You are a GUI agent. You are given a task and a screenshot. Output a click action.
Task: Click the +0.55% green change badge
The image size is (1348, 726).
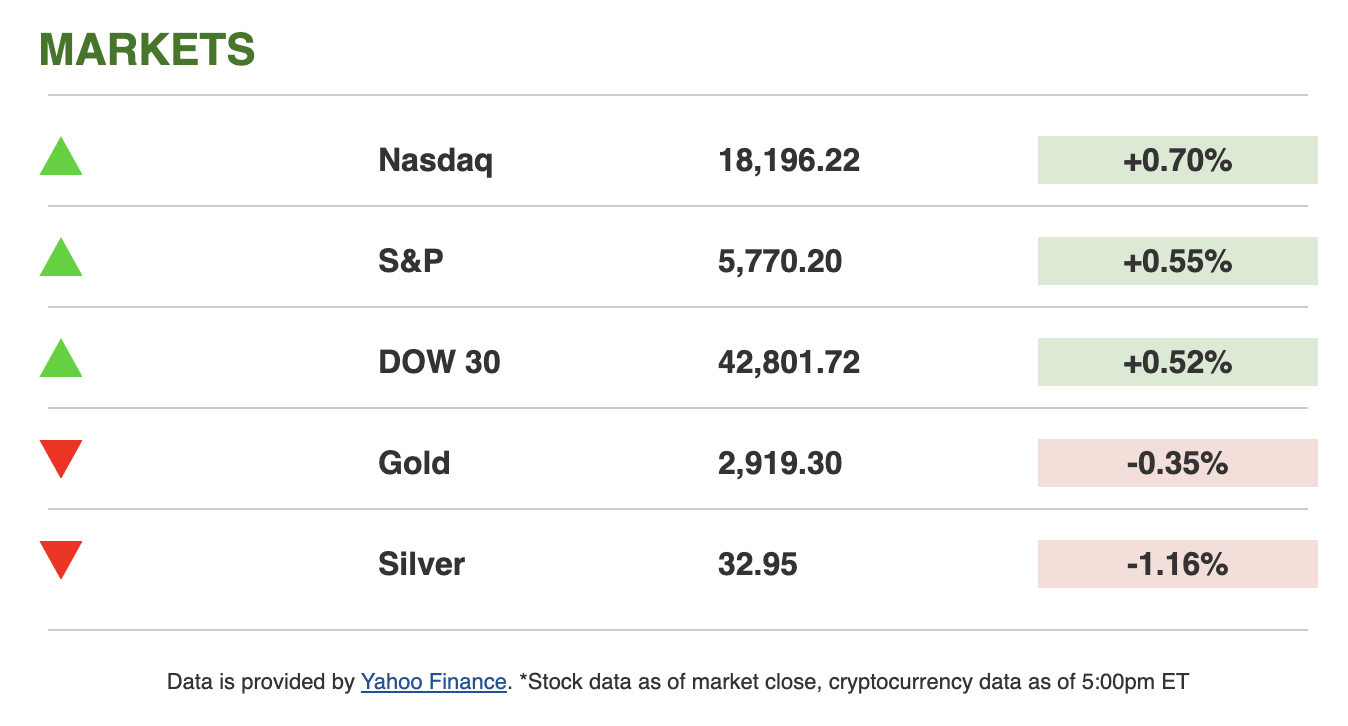coord(1177,261)
